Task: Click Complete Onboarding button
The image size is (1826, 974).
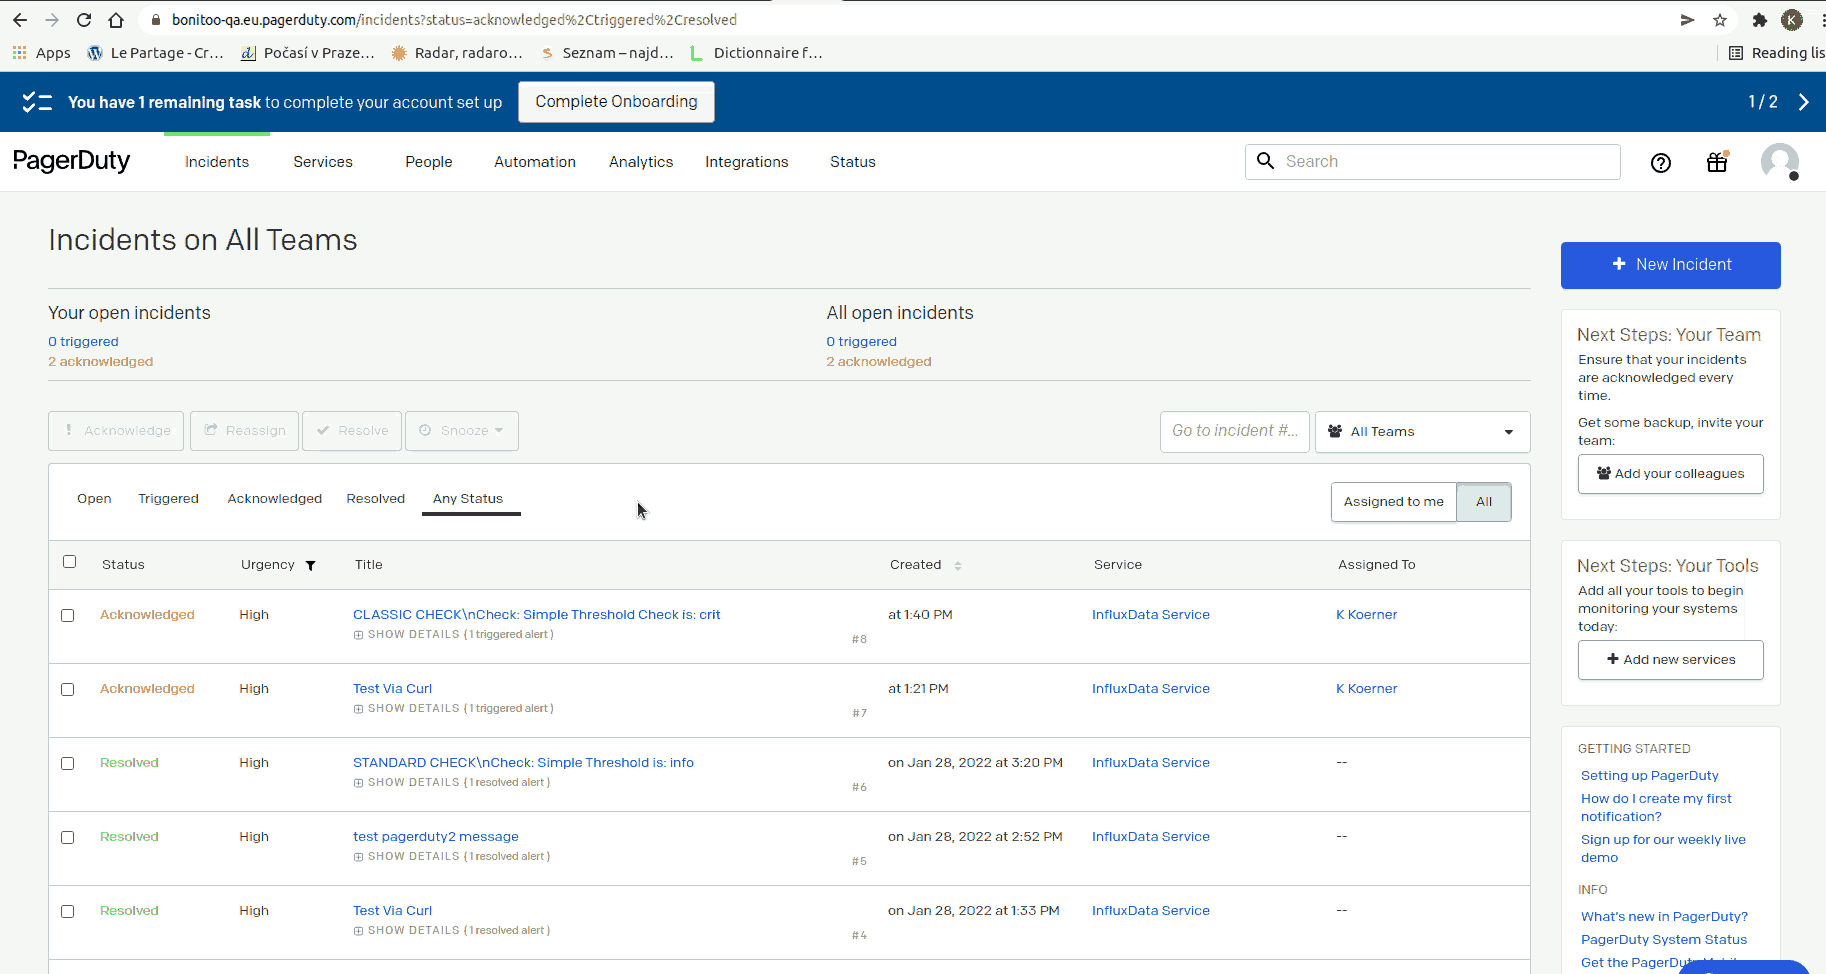Action: click(x=616, y=102)
